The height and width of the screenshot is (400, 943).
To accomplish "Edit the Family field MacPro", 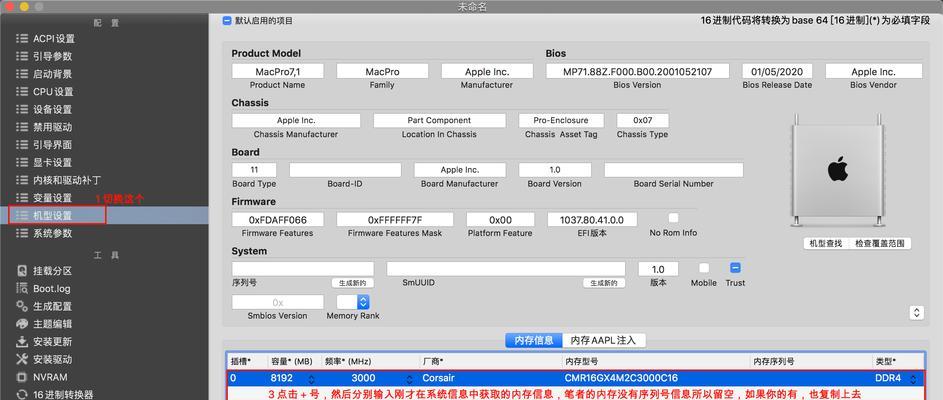I will point(382,71).
